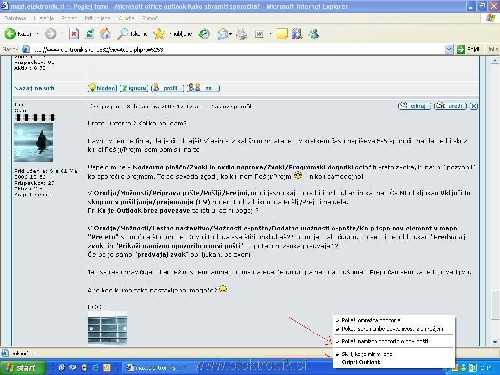Click the 'Nazaj na vrh' link
This screenshot has height=375, width=500.
click(x=34, y=88)
